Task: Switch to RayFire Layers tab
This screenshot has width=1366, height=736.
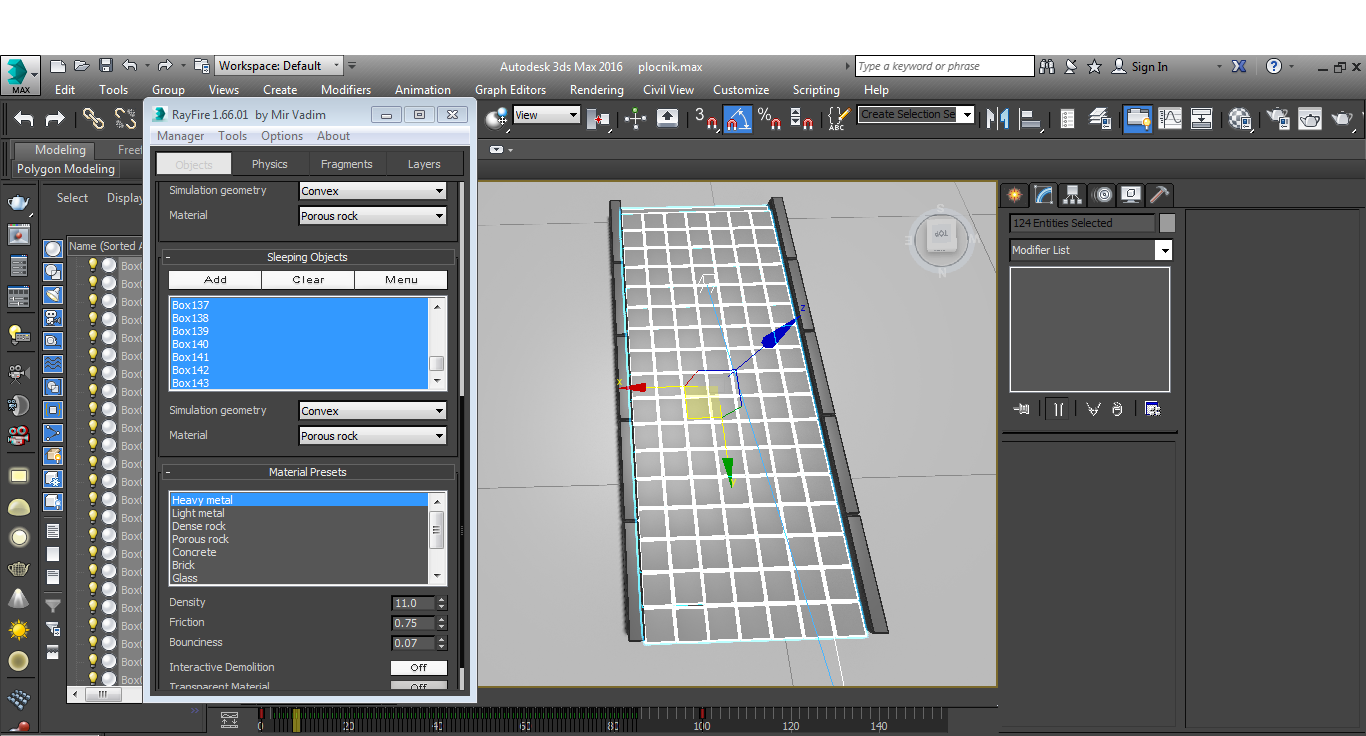Action: click(424, 164)
